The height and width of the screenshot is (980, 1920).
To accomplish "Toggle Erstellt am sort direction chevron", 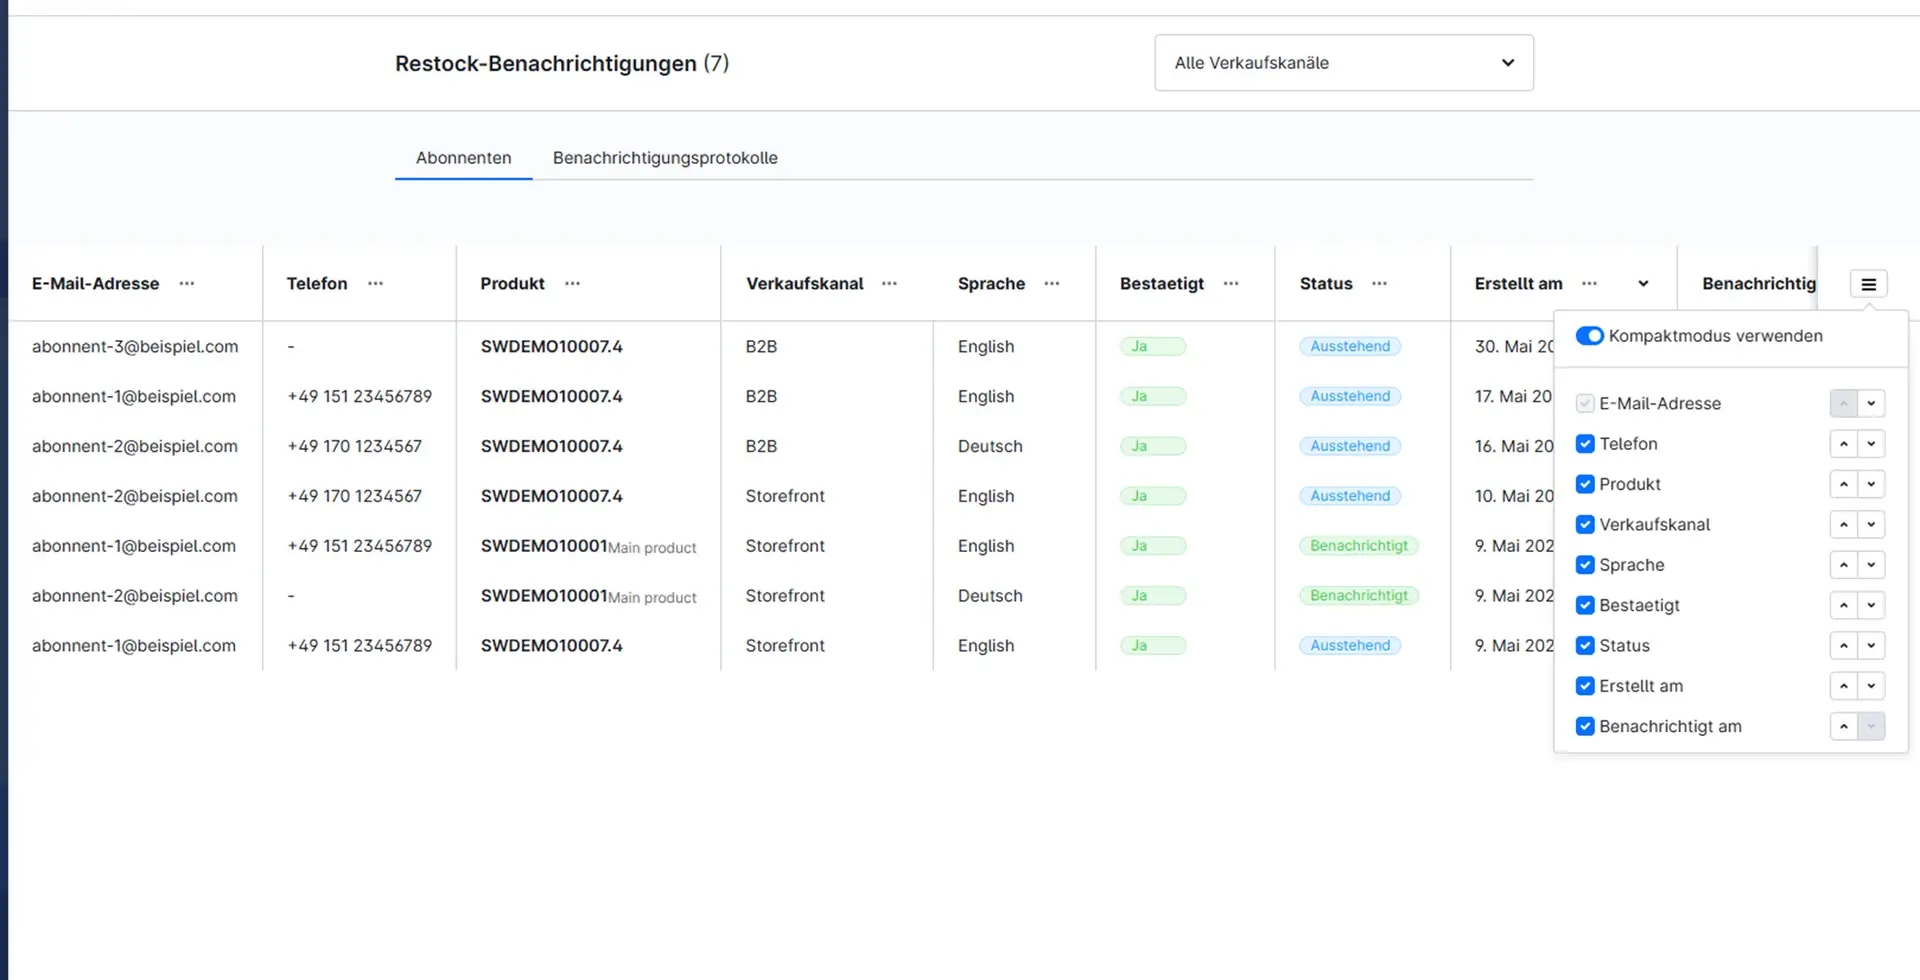I will (1643, 284).
